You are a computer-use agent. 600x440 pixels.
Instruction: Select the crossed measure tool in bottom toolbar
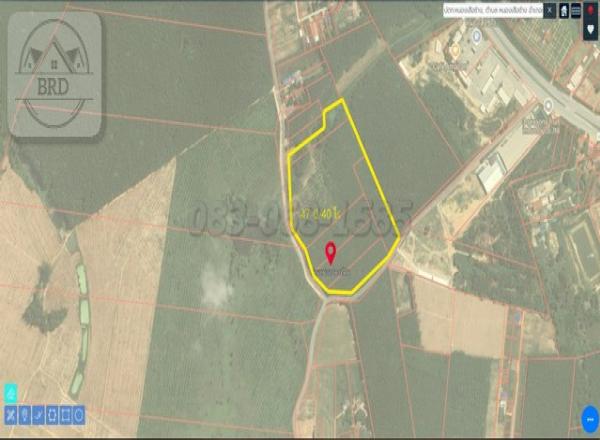pos(10,413)
